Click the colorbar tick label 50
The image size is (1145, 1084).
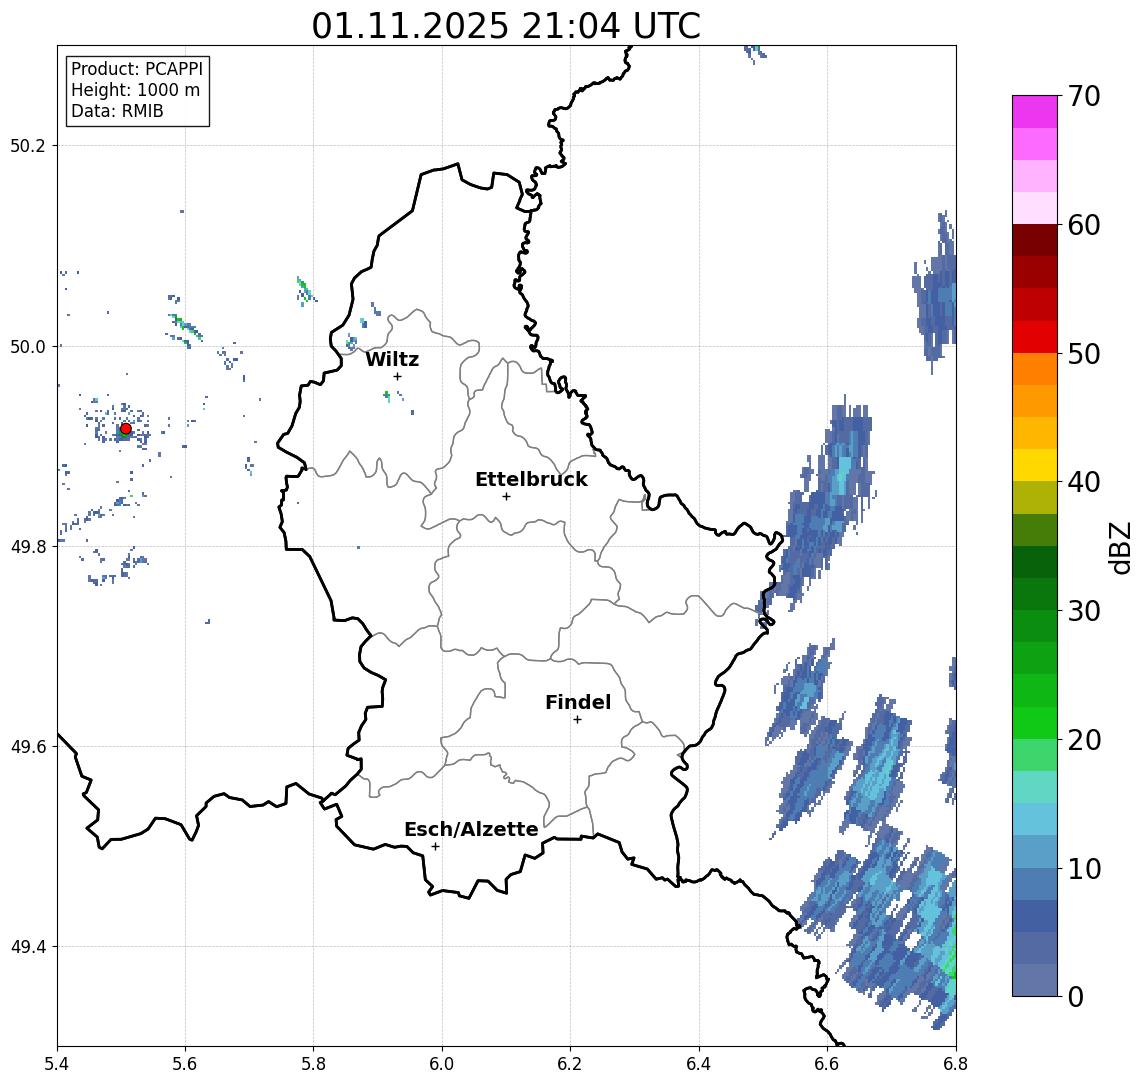1084,354
